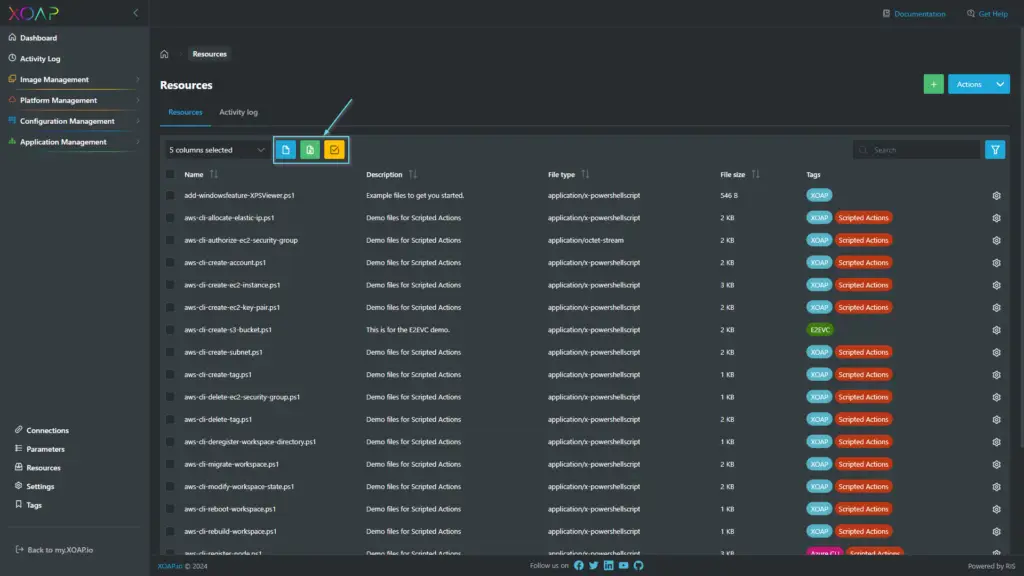1024x576 pixels.
Task: Open the LinkedIn link in footer
Action: click(x=609, y=566)
